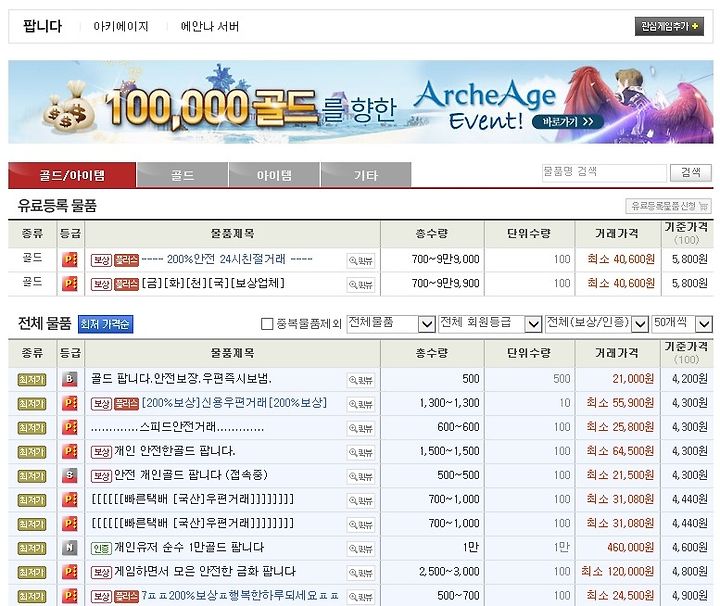This screenshot has width=720, height=606.
Task: Open the 골드 팝니다.안전보장.우편즉시보냄 listing title
Action: click(x=181, y=379)
